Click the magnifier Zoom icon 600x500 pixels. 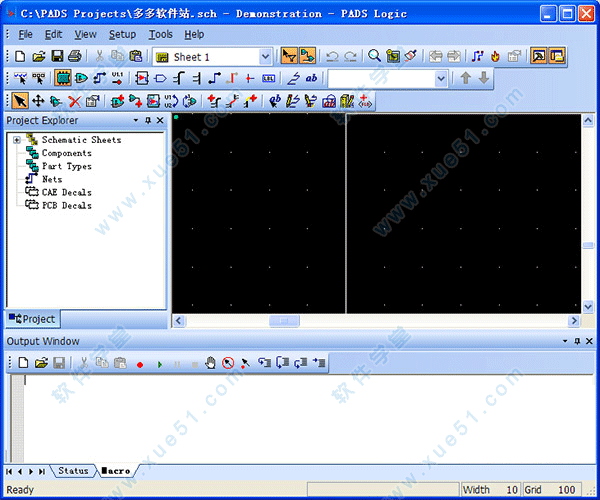click(x=374, y=56)
